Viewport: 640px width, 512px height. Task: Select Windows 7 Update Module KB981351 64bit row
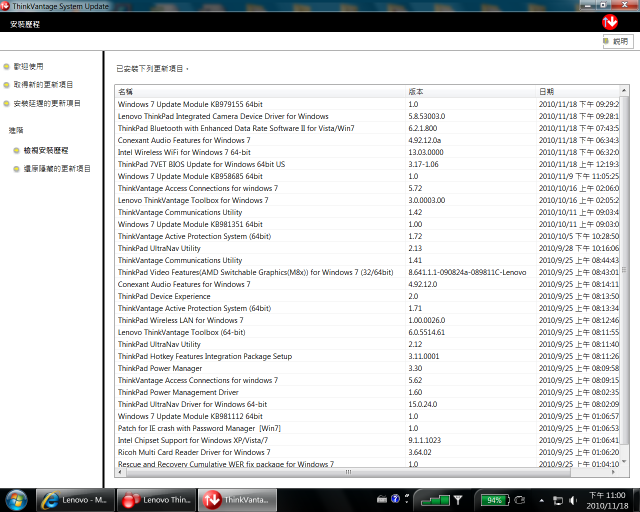pos(367,224)
